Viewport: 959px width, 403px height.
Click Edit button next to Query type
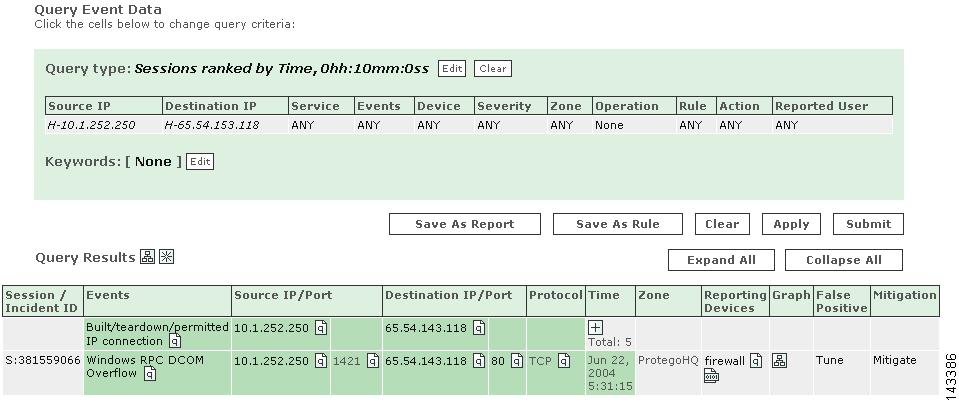tap(452, 68)
